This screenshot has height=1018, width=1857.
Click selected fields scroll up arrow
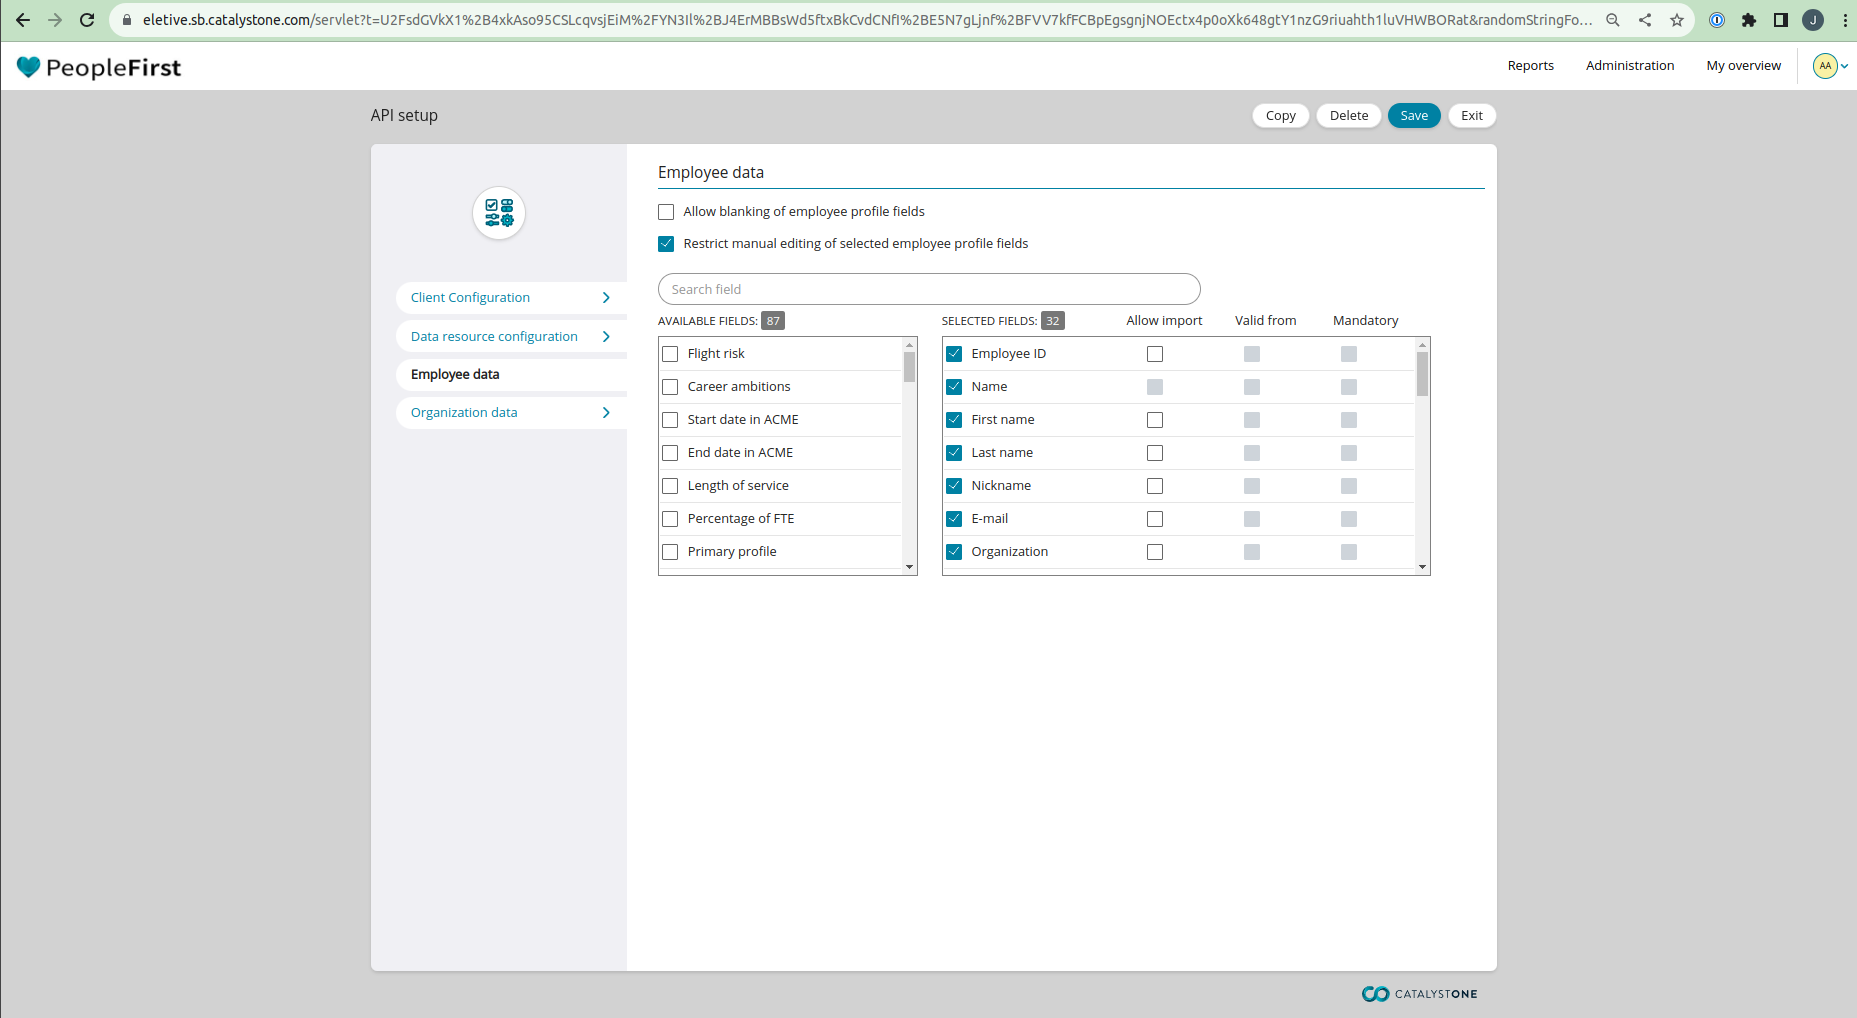coord(1422,345)
